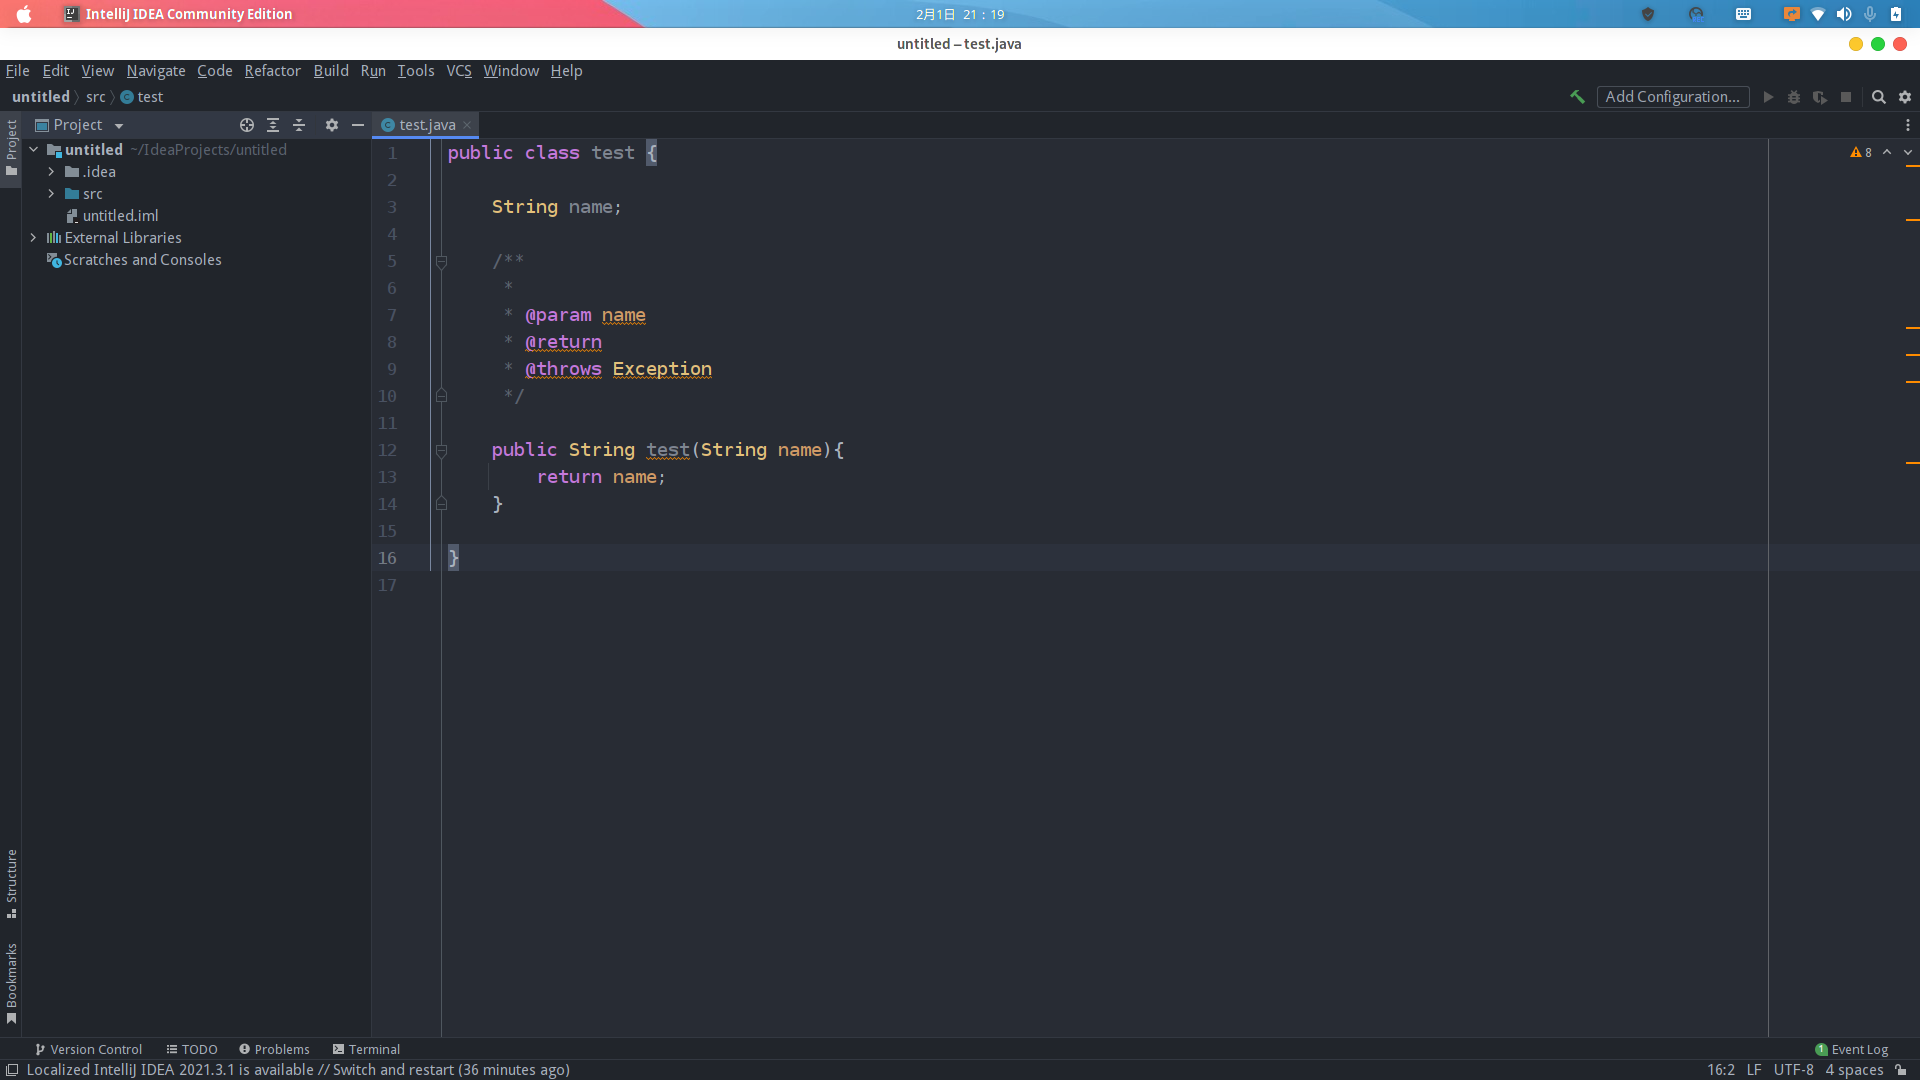
Task: Toggle the Structure side tool window
Action: tap(11, 884)
